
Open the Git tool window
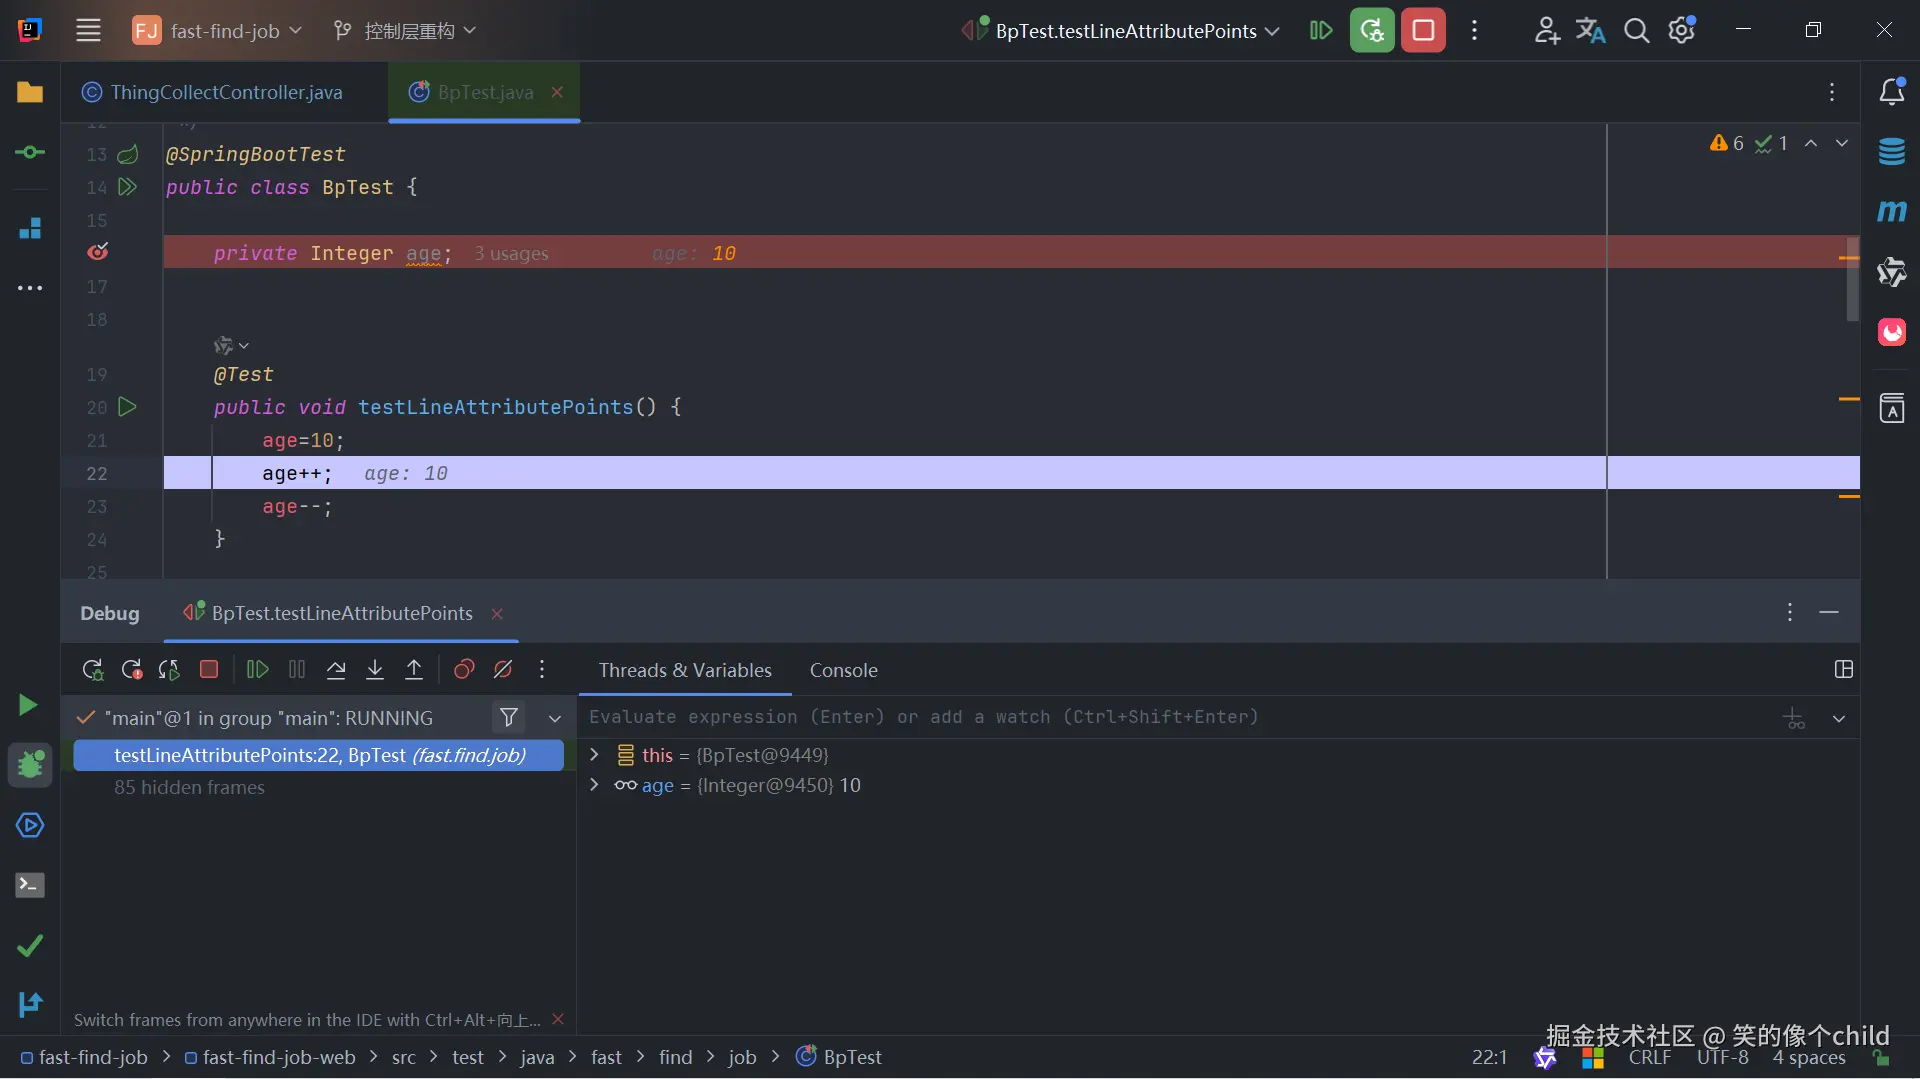[x=30, y=1004]
